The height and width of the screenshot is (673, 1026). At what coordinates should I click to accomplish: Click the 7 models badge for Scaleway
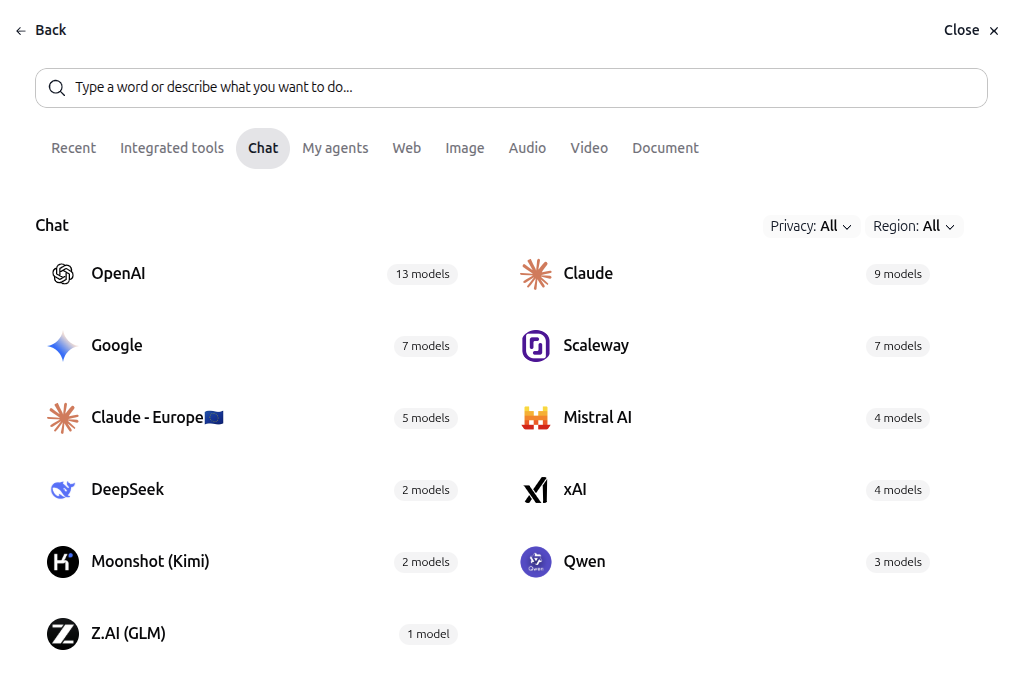[898, 346]
